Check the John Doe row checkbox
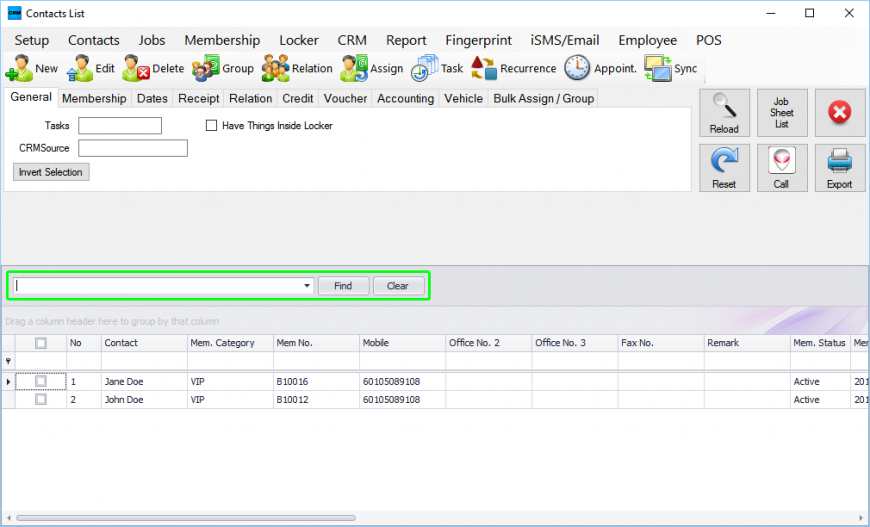This screenshot has width=870, height=527. pos(41,399)
